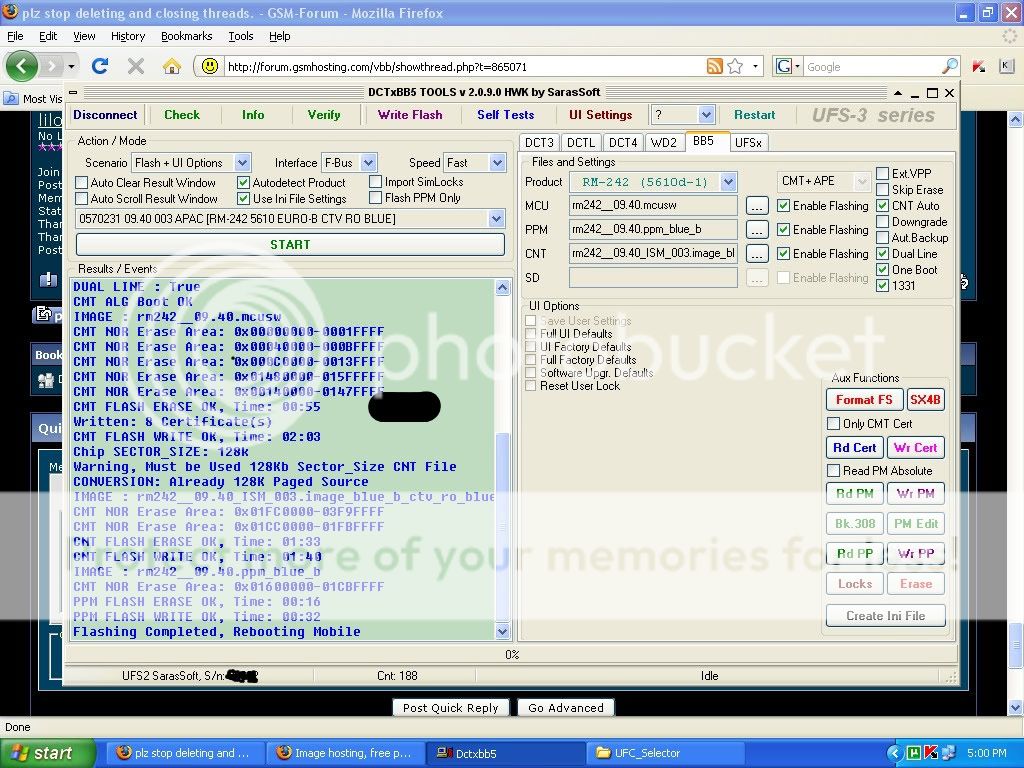Click the smiley site icon in address bar

click(209, 66)
